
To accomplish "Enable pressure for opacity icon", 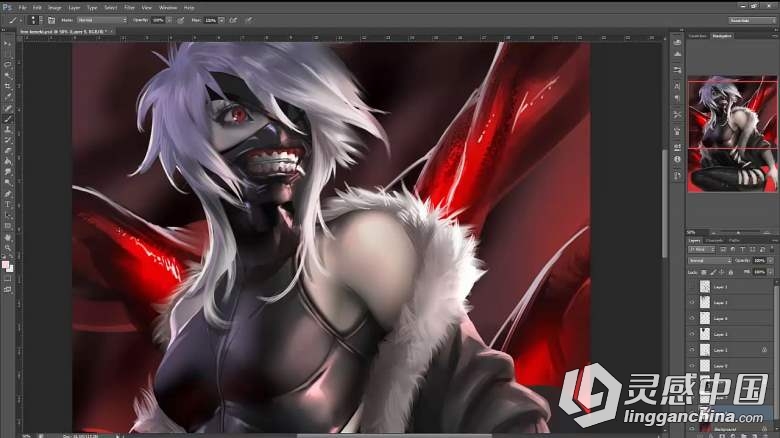I will [181, 20].
